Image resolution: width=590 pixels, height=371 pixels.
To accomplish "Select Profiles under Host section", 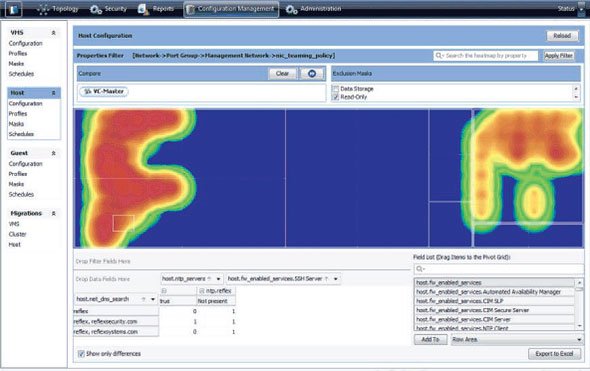I will [18, 114].
